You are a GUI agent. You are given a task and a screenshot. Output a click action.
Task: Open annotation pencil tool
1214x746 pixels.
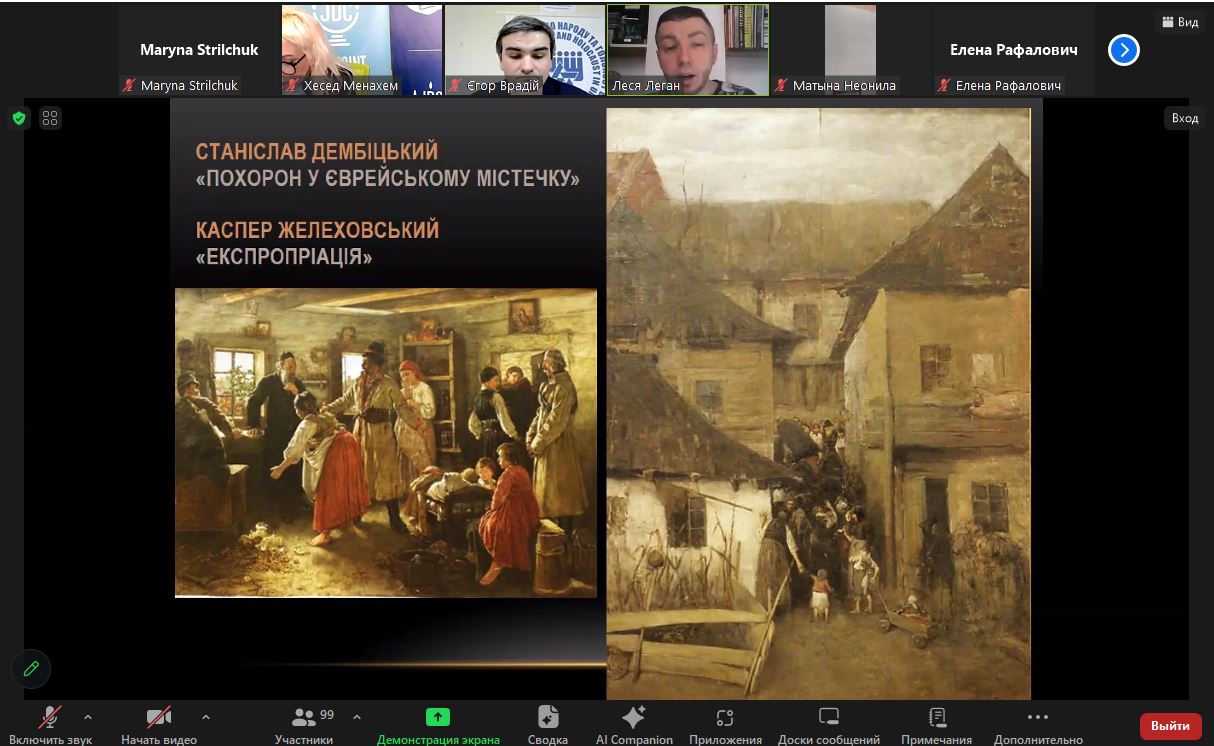[31, 668]
